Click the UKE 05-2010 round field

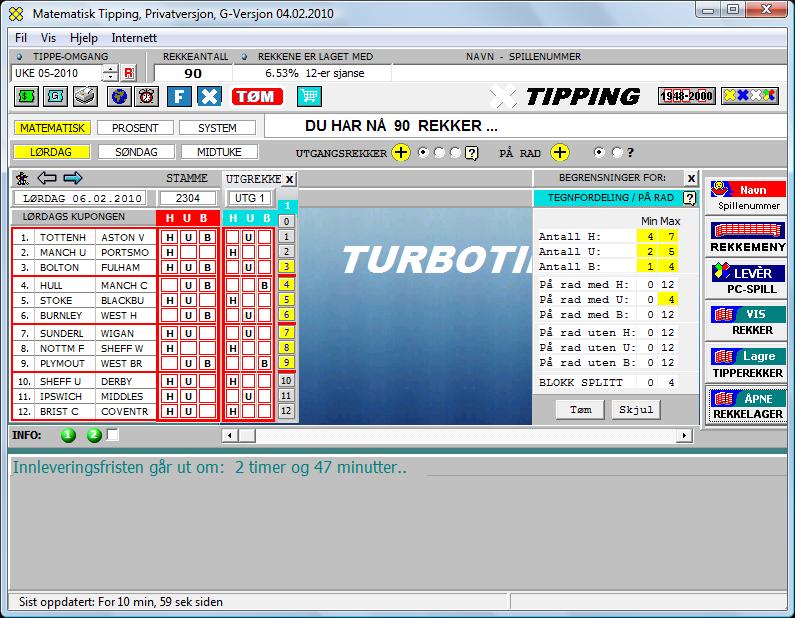(x=57, y=73)
